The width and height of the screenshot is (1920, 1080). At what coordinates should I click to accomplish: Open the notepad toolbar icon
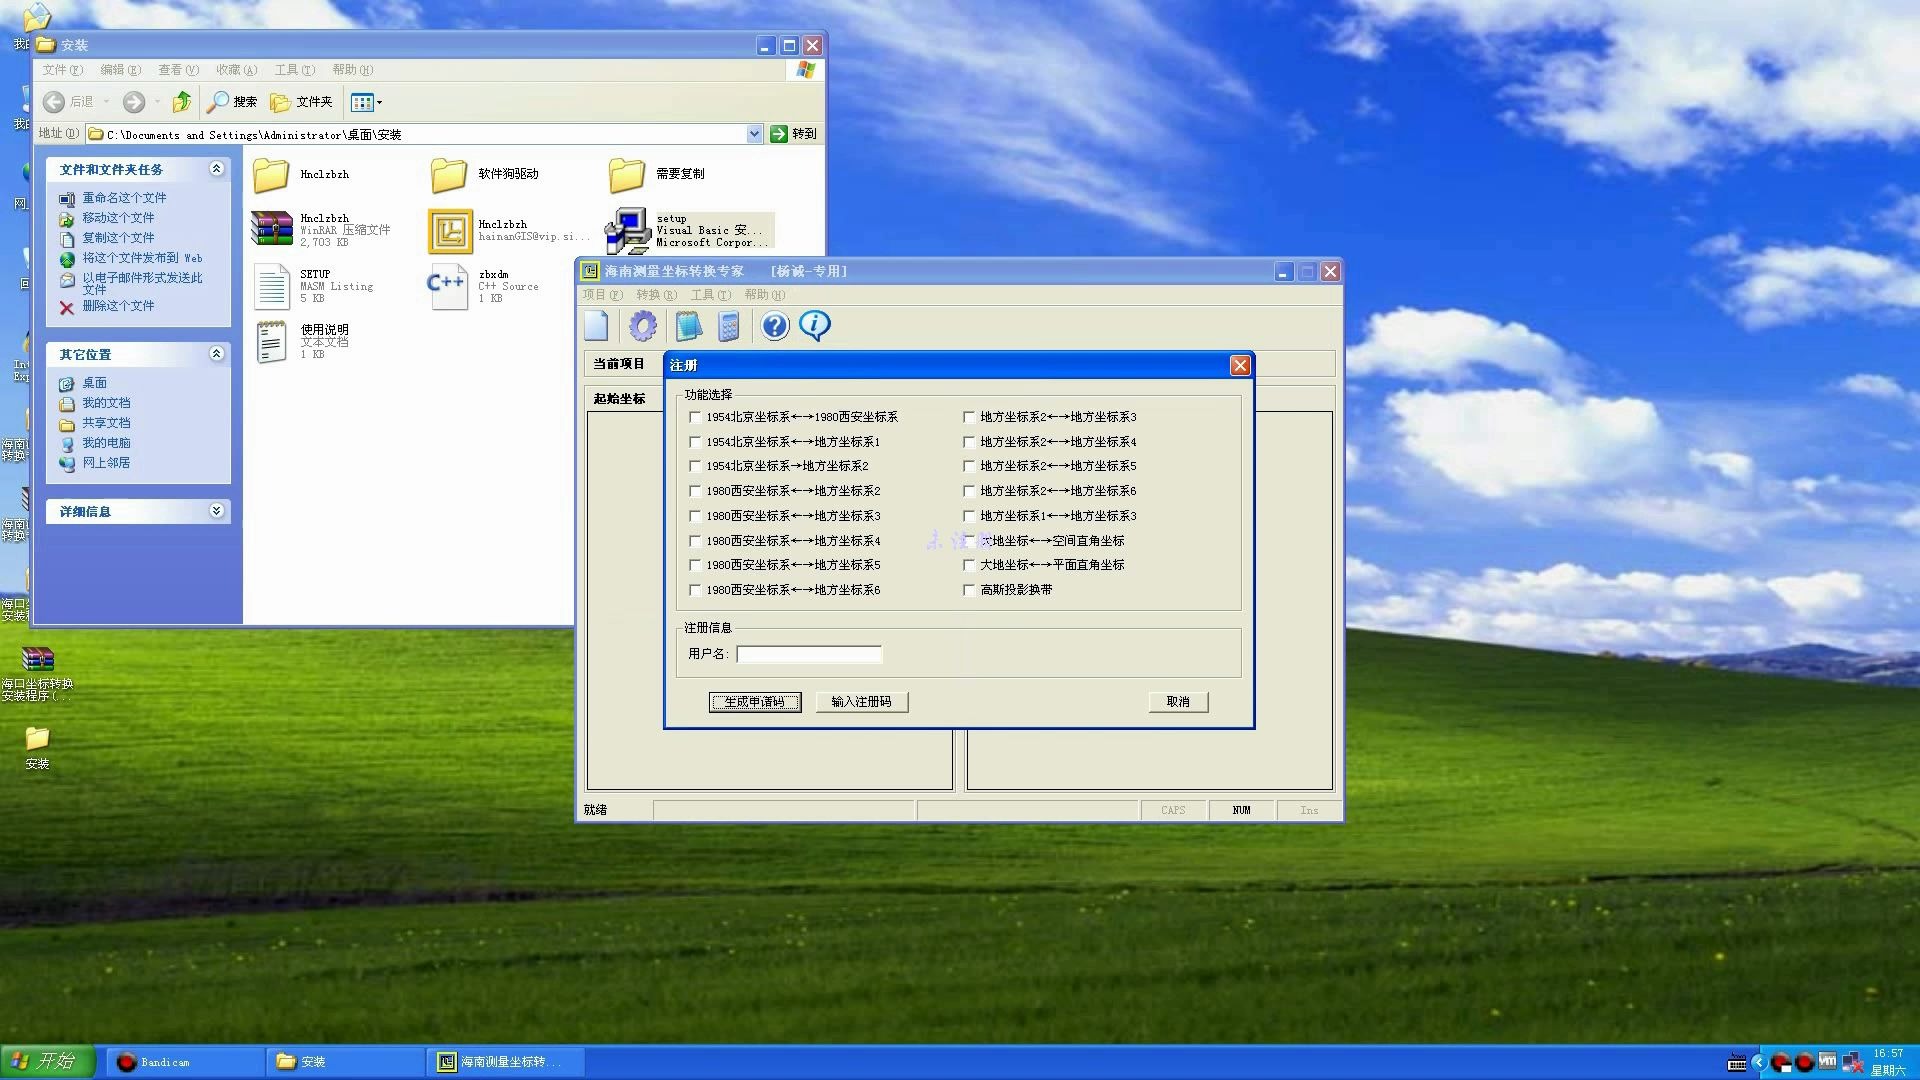point(688,326)
